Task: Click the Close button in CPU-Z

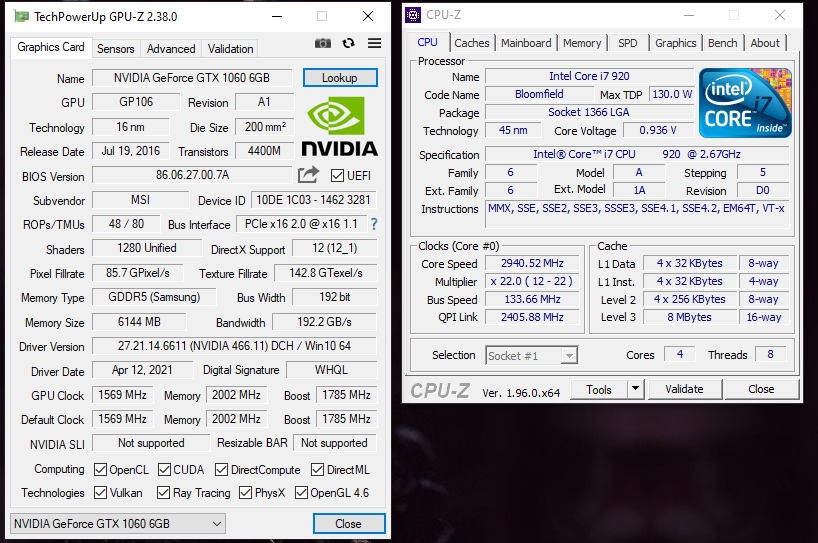Action: [761, 389]
